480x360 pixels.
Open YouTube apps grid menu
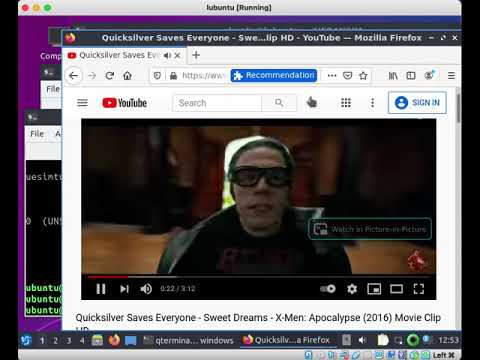pyautogui.click(x=346, y=103)
